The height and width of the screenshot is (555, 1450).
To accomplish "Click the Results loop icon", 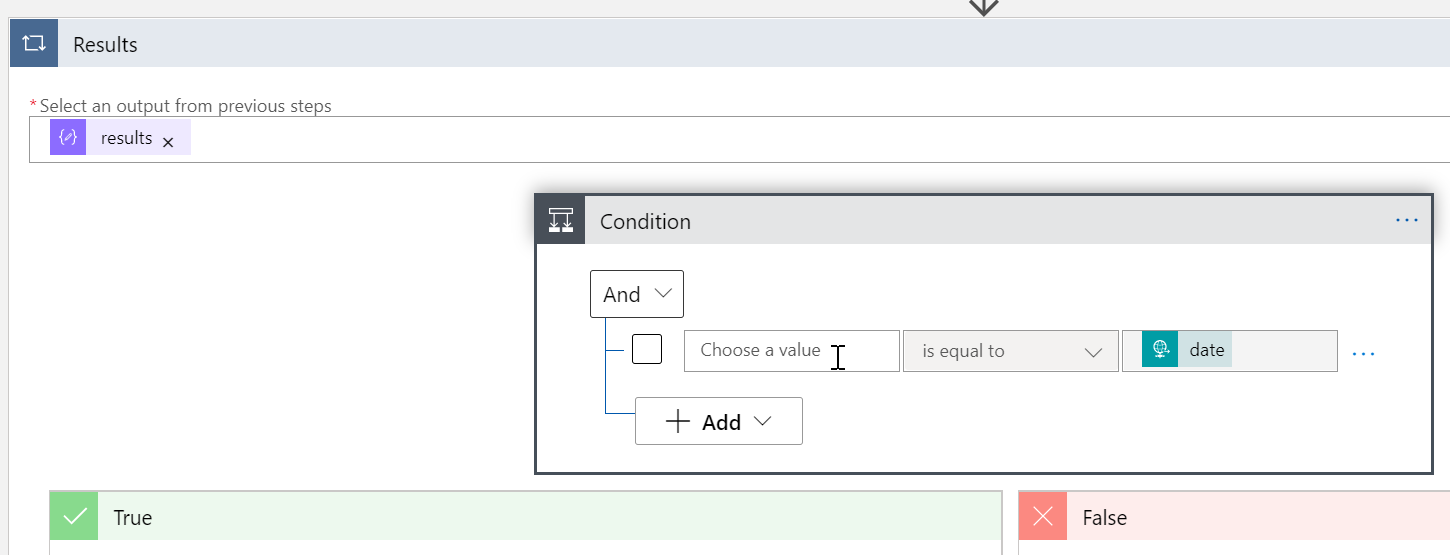I will [34, 44].
